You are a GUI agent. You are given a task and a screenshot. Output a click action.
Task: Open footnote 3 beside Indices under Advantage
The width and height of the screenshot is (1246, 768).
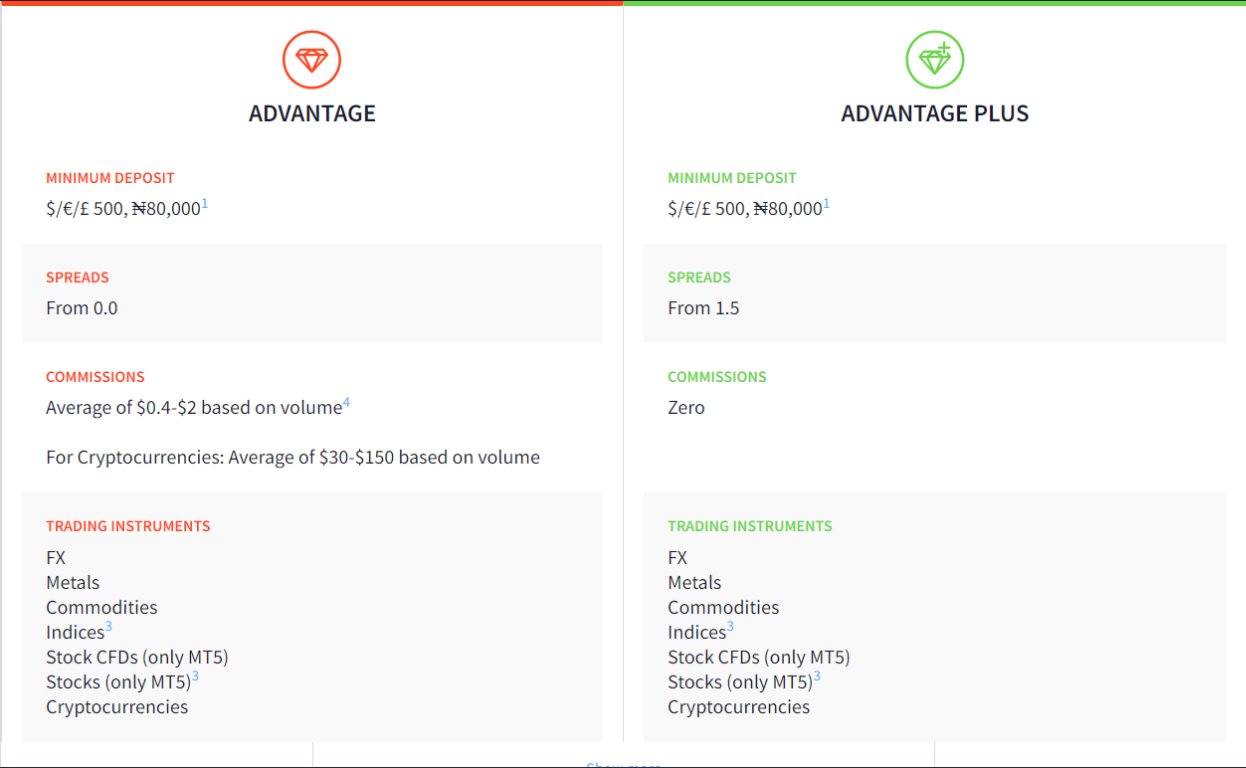(109, 628)
